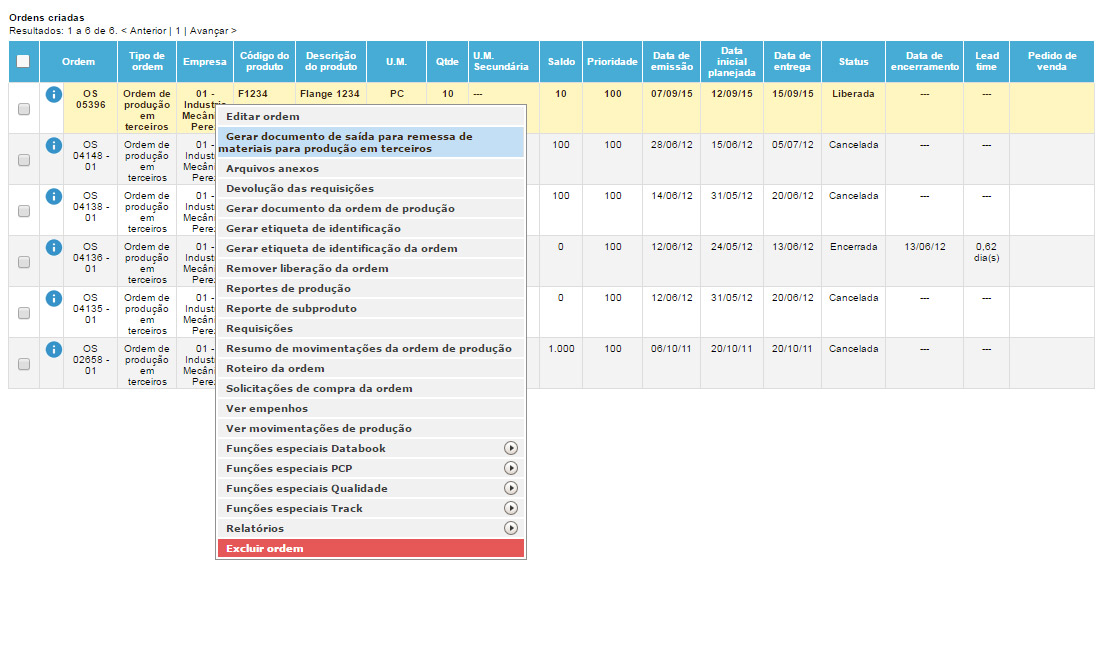The image size is (1106, 672).
Task: Select the 'Gerar etiqueta de identificação' menu entry
Action: pyautogui.click(x=371, y=228)
